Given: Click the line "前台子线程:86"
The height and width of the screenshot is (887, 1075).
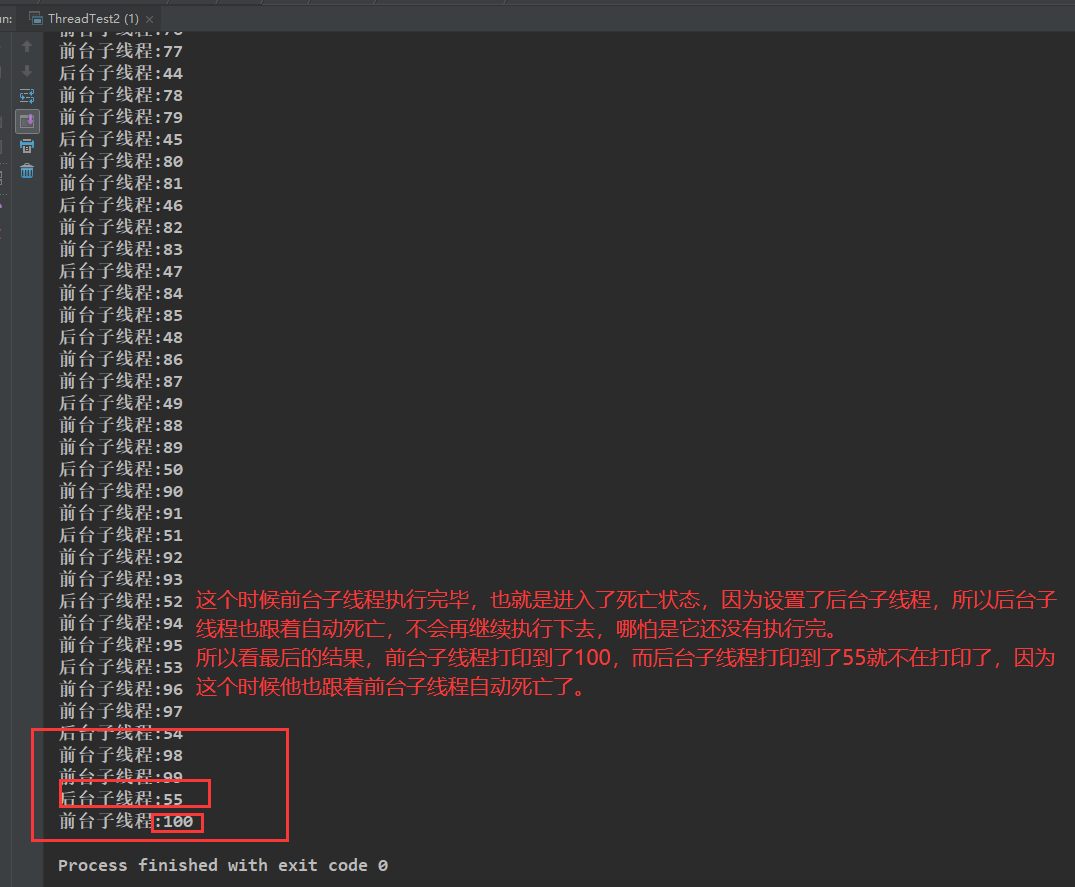Looking at the screenshot, I should click(x=121, y=359).
